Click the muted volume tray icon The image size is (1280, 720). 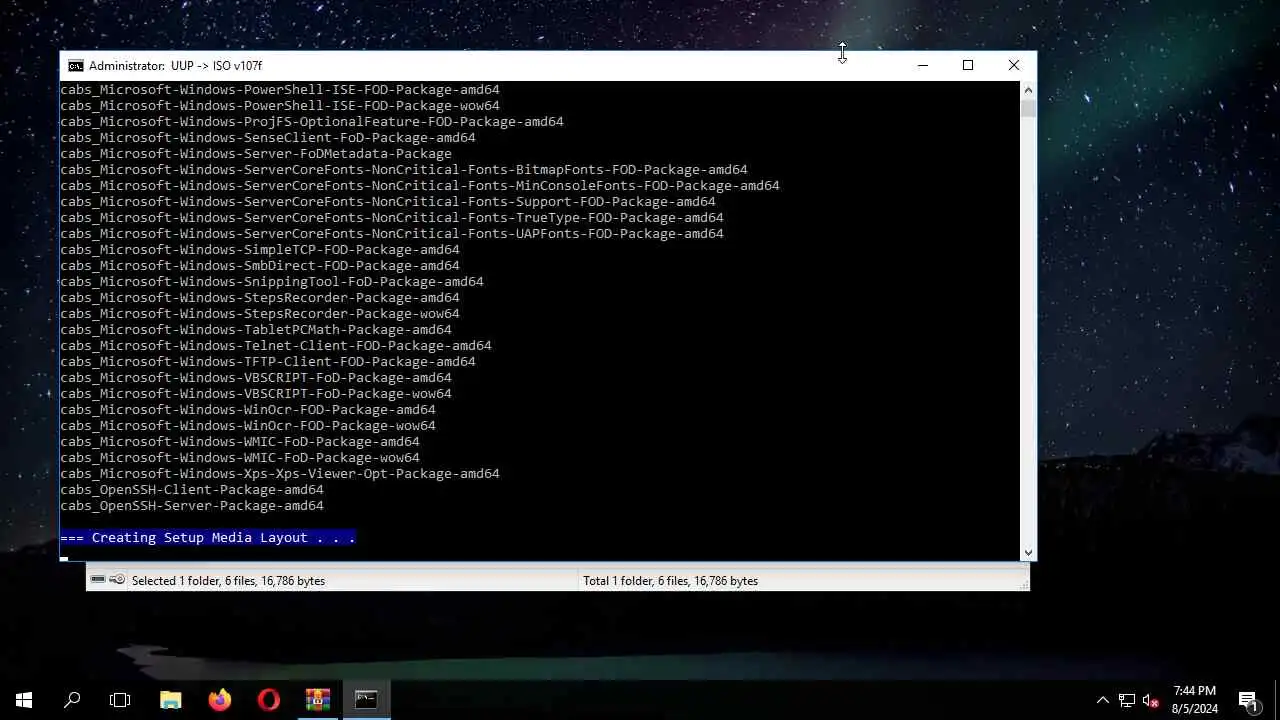point(1151,700)
